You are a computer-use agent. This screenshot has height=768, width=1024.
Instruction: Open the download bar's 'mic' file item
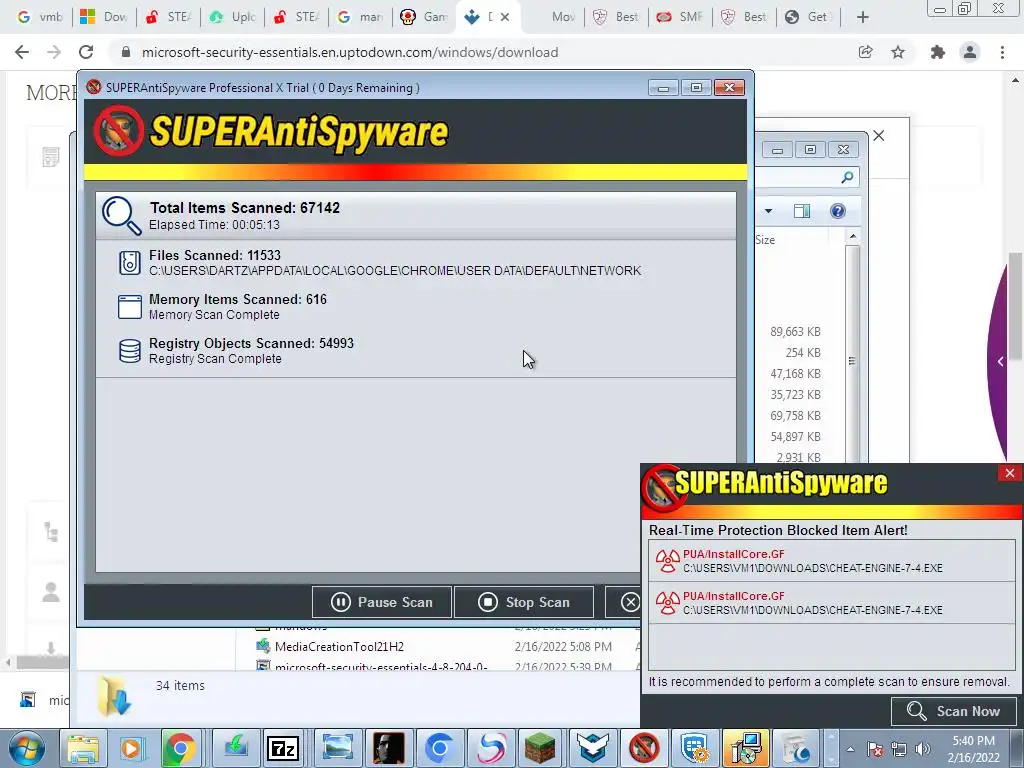(44, 700)
